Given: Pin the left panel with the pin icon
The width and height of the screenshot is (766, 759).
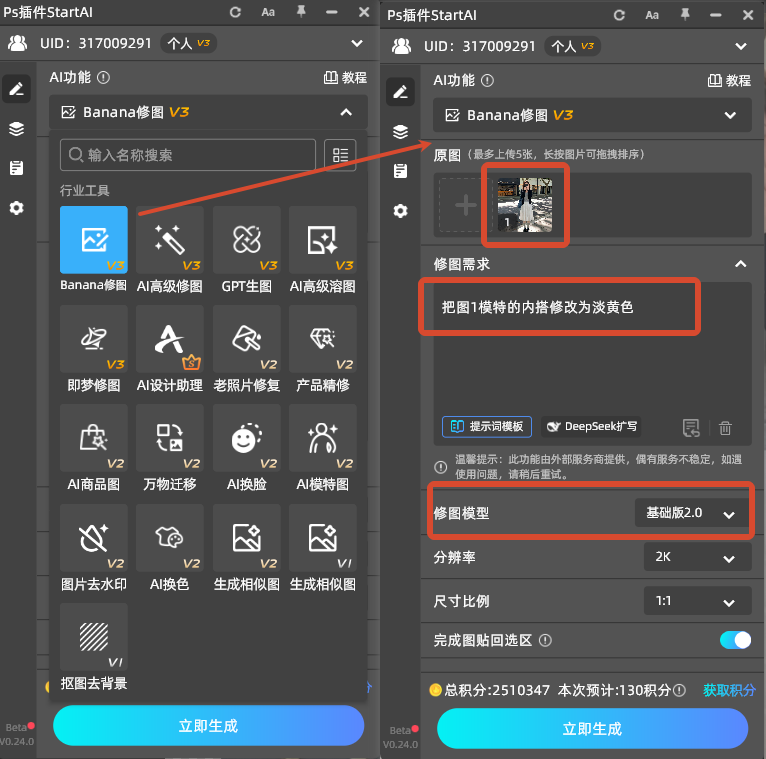Looking at the screenshot, I should 301,12.
